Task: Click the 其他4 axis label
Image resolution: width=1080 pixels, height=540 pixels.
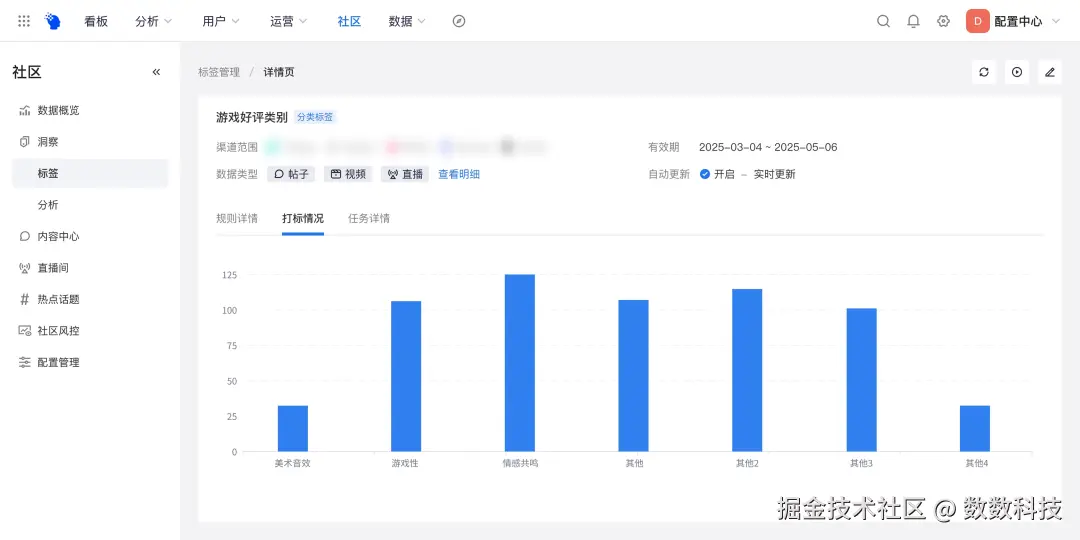Action: (977, 464)
